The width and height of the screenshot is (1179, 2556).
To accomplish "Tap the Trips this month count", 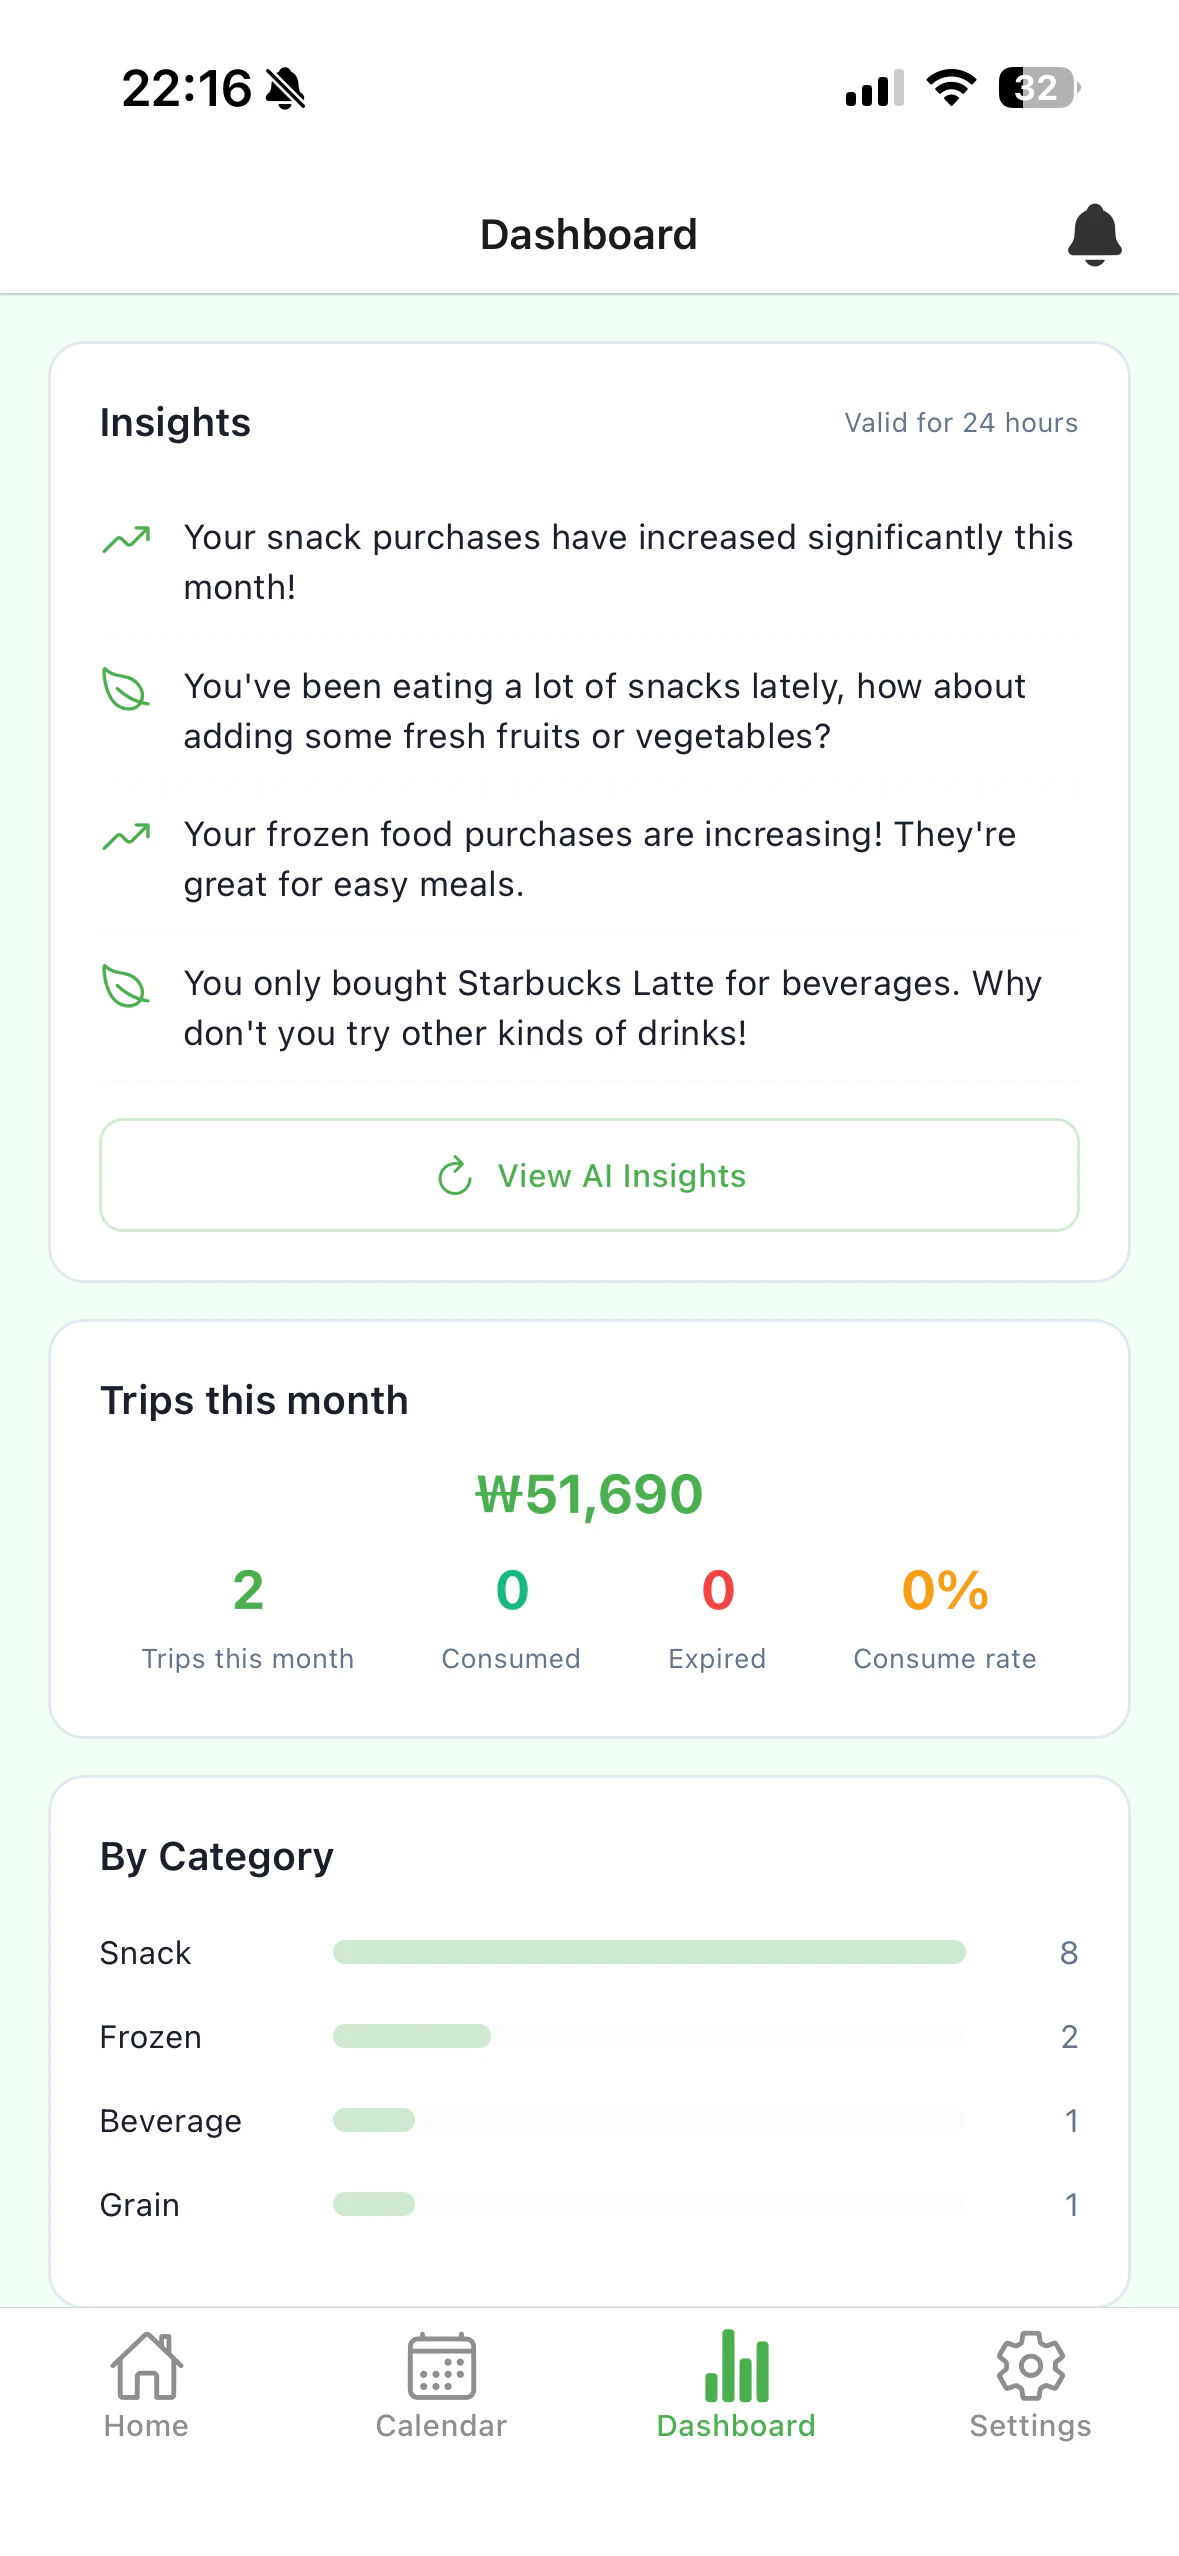I will pyautogui.click(x=248, y=1590).
